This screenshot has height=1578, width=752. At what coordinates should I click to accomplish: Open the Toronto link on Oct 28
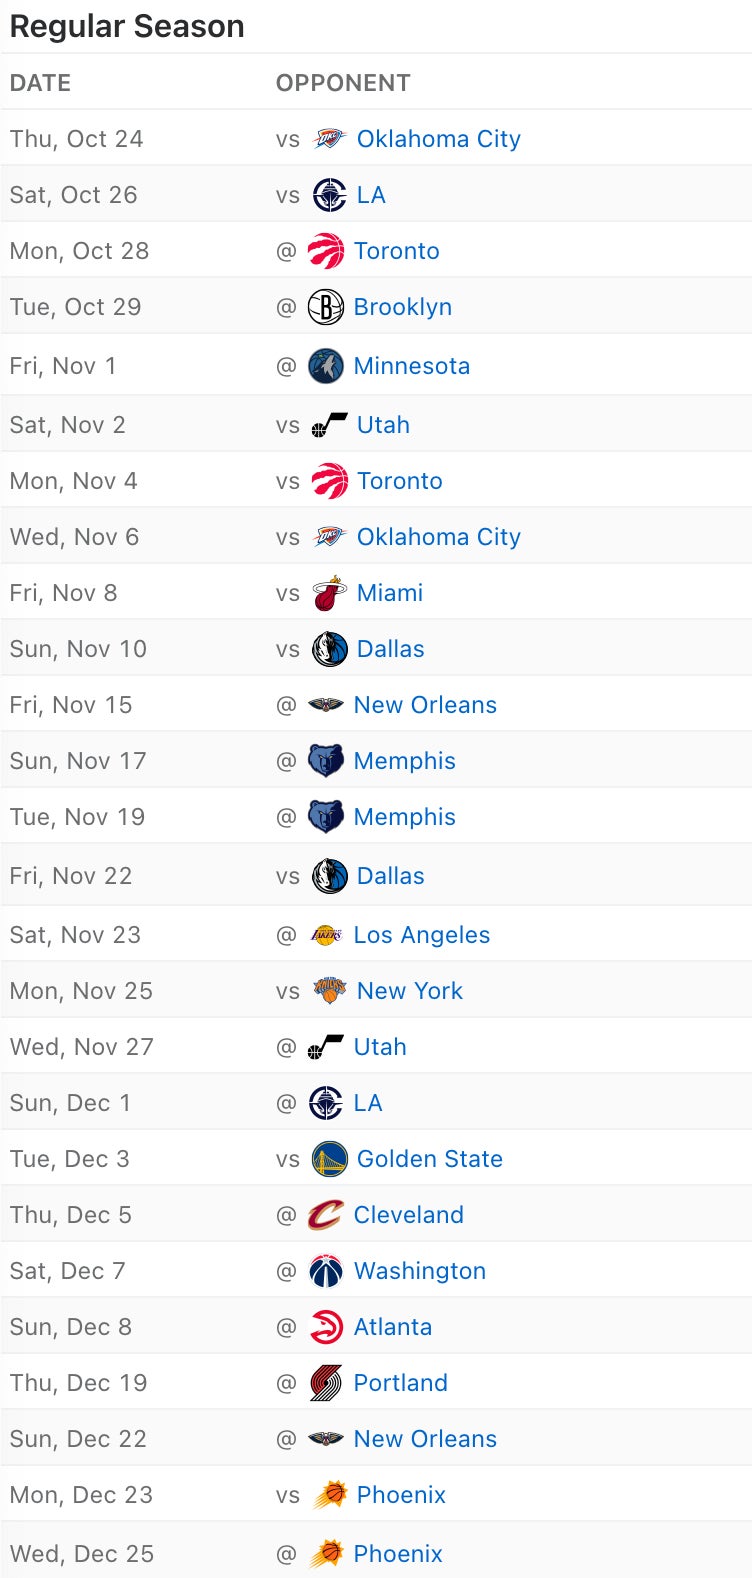pos(396,251)
